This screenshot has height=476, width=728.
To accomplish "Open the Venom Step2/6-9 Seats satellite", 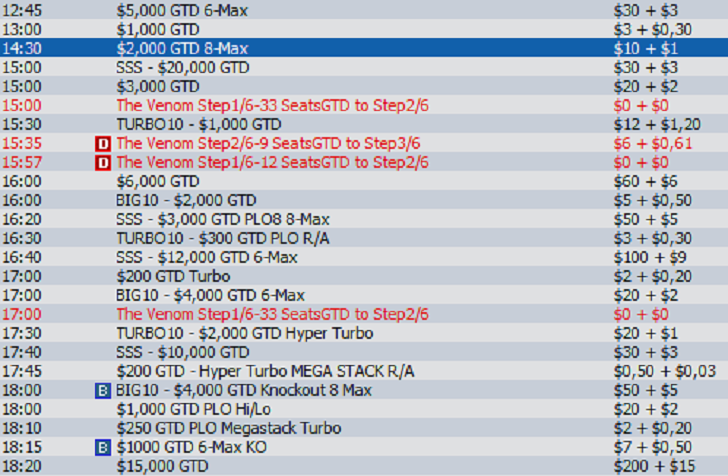I will click(x=268, y=144).
